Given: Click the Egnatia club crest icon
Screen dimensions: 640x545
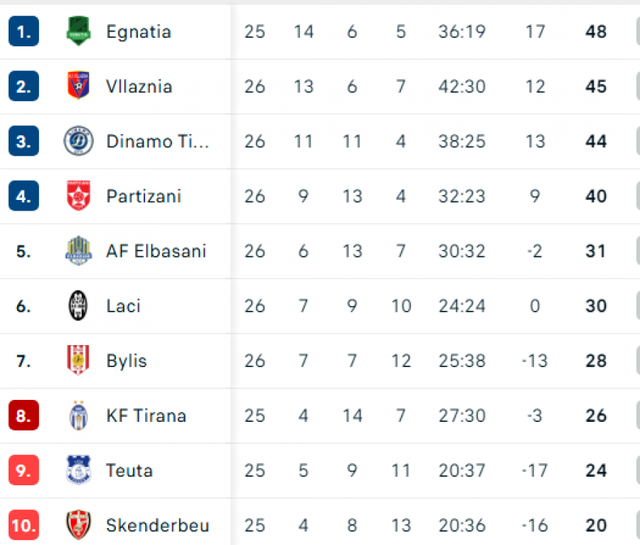Looking at the screenshot, I should tap(78, 32).
